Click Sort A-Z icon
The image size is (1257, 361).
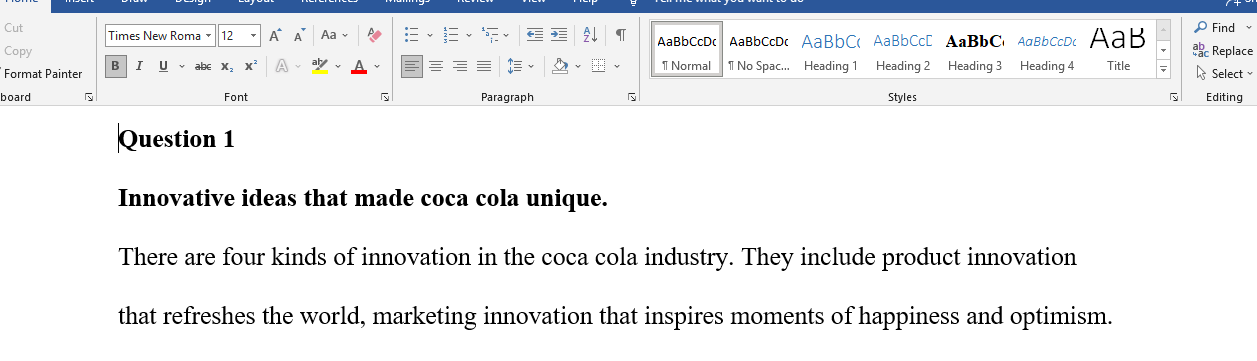pos(590,35)
